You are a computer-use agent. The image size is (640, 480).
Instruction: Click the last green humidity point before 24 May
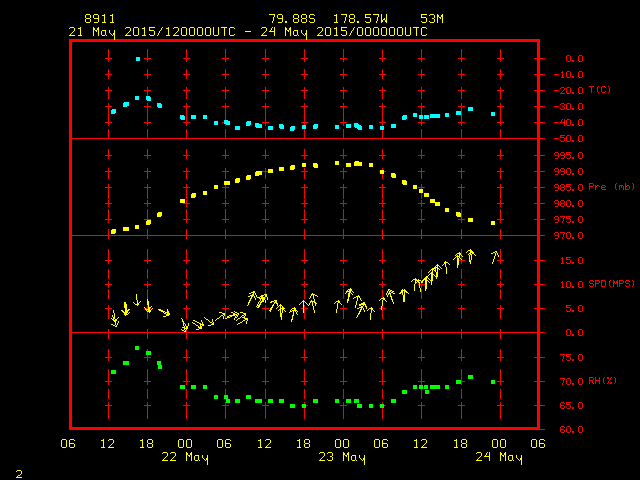[x=493, y=382]
